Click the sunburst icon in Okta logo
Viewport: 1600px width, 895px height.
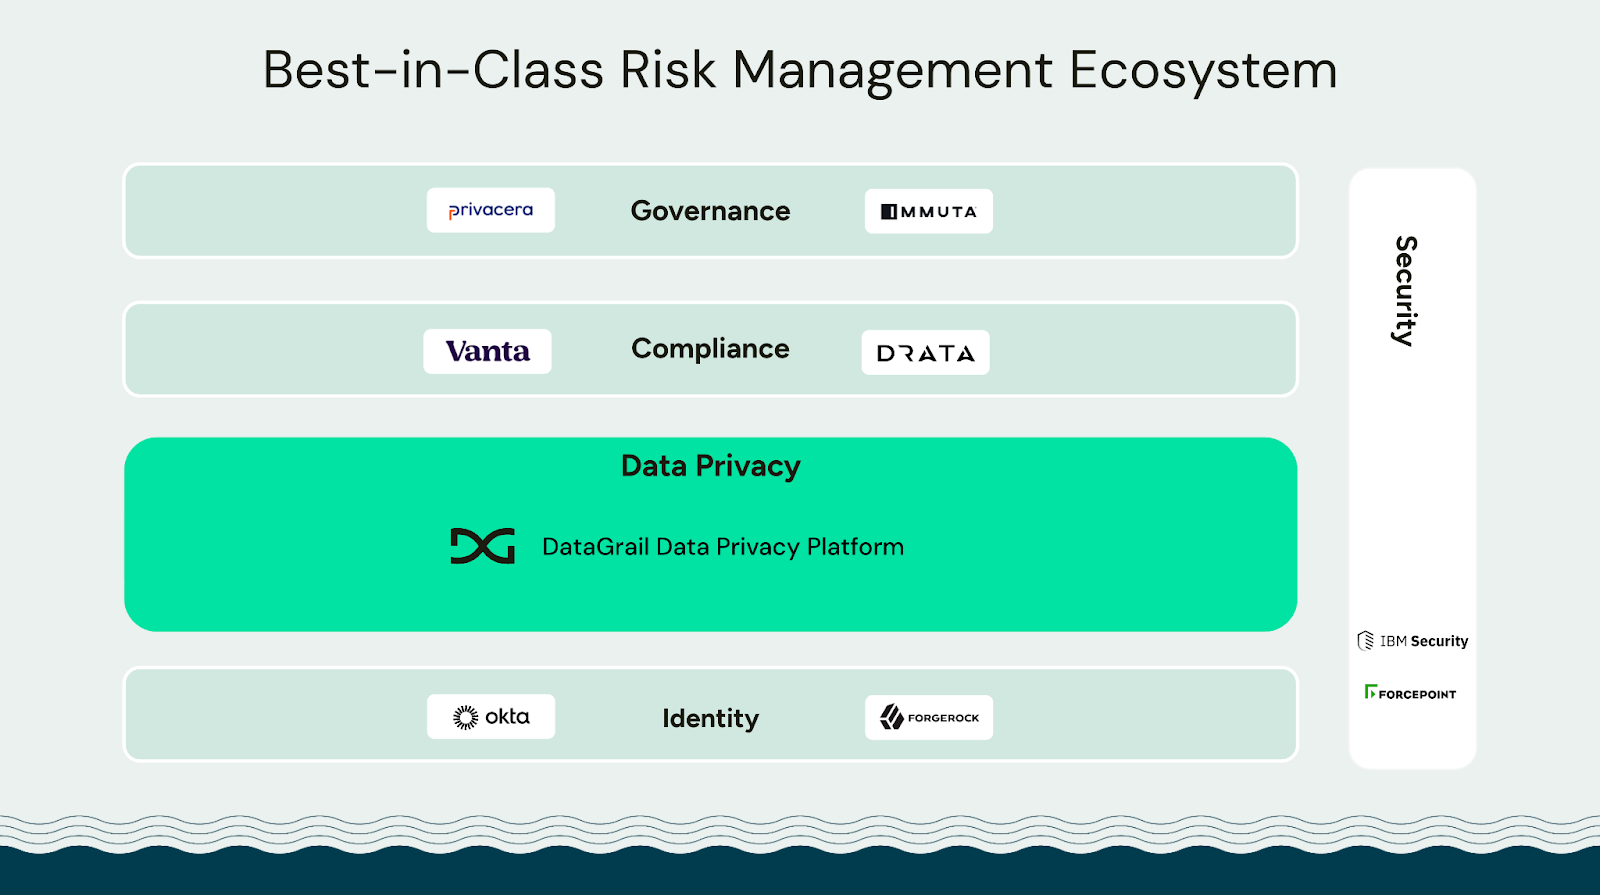pos(466,717)
